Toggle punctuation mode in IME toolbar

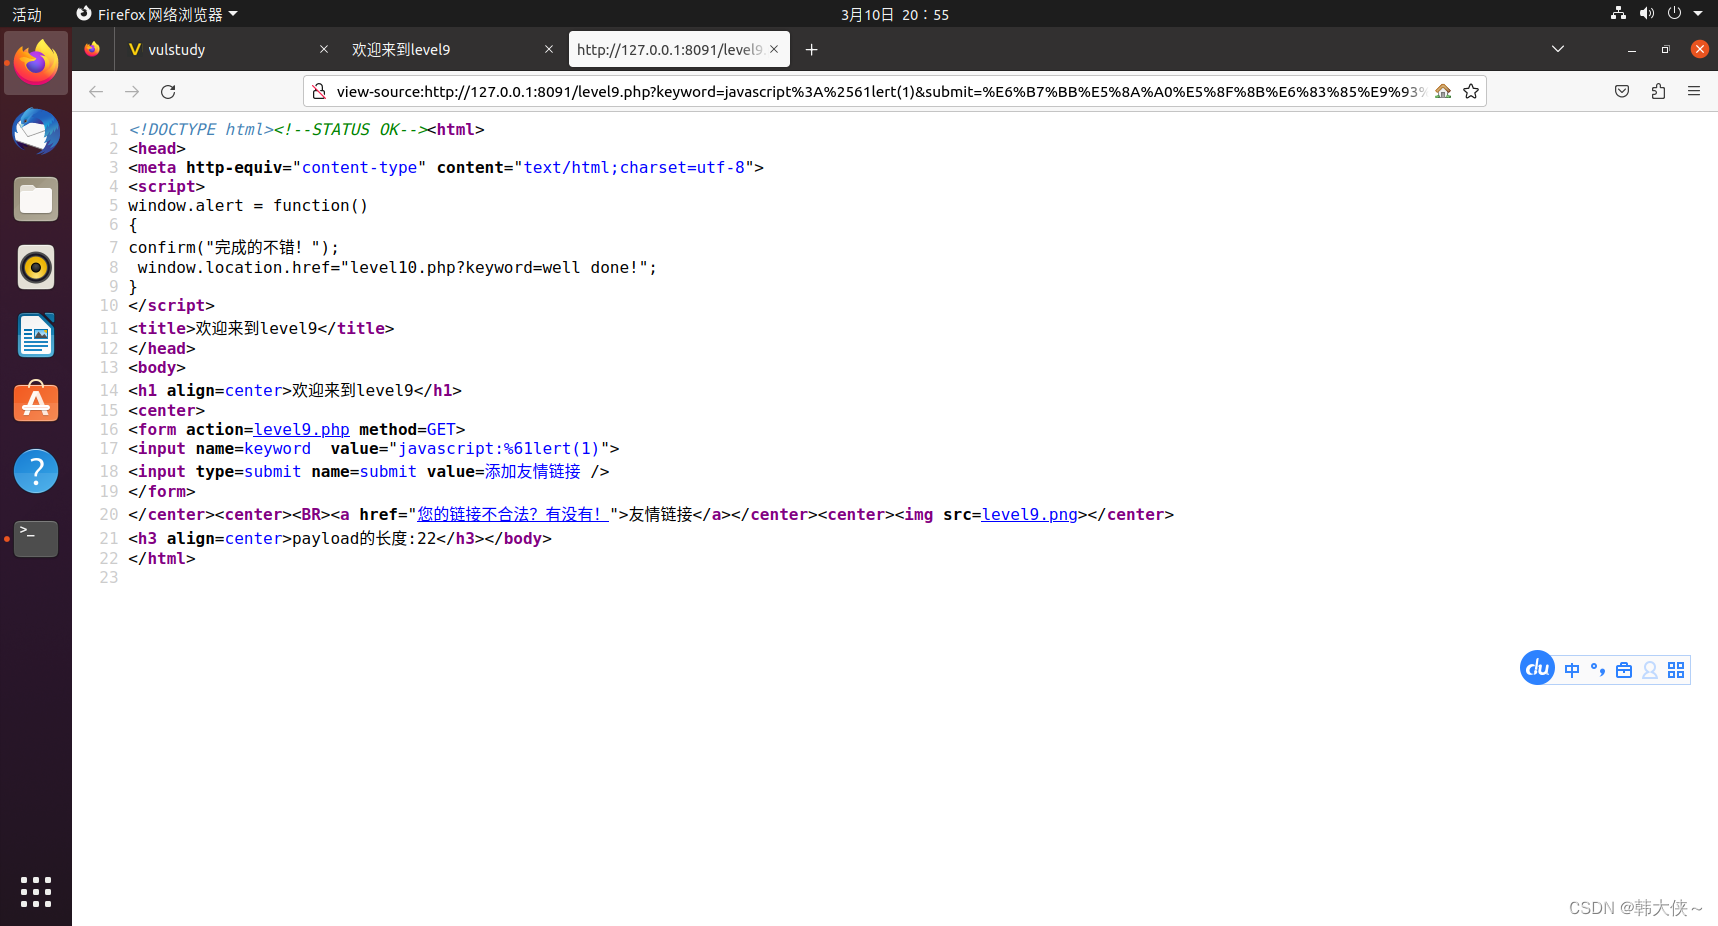pos(1598,670)
